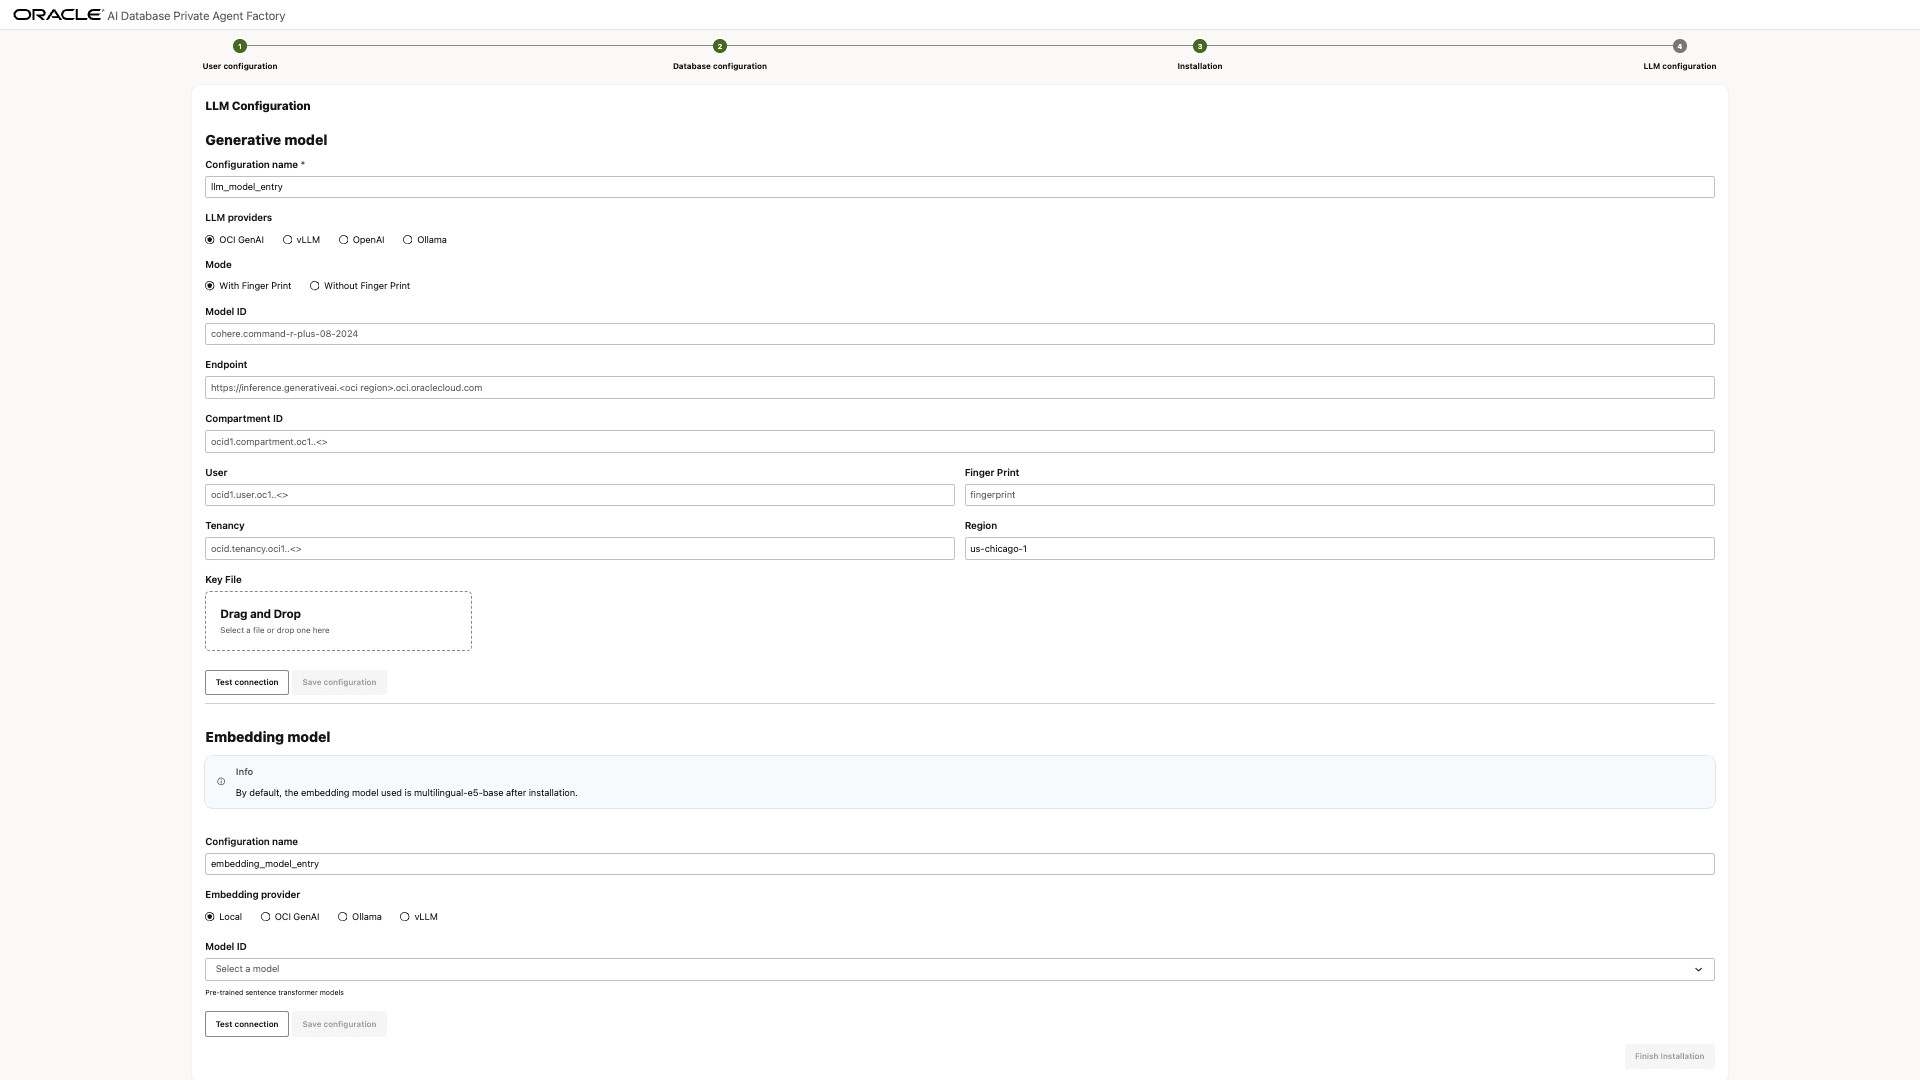Click the Key File Drag and Drop area
Image resolution: width=1920 pixels, height=1080 pixels.
point(338,621)
